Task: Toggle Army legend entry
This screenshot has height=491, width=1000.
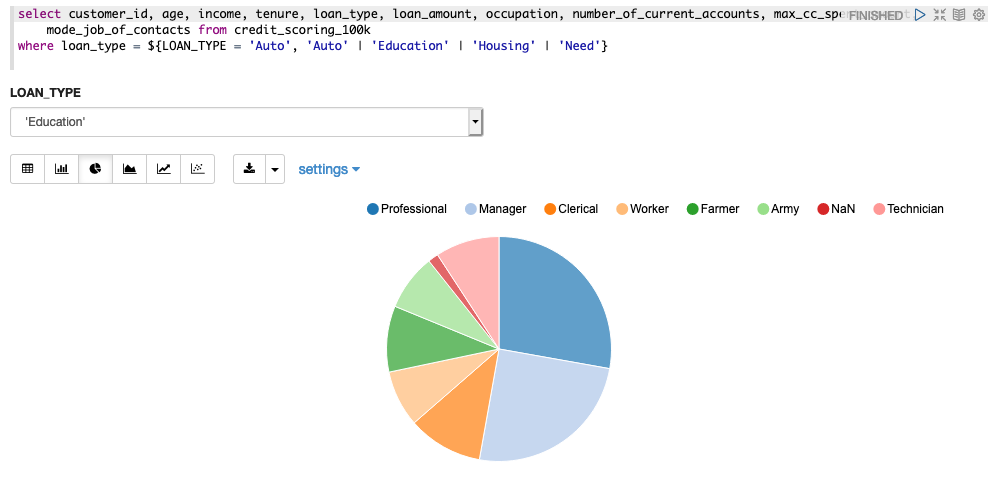Action: tap(778, 209)
